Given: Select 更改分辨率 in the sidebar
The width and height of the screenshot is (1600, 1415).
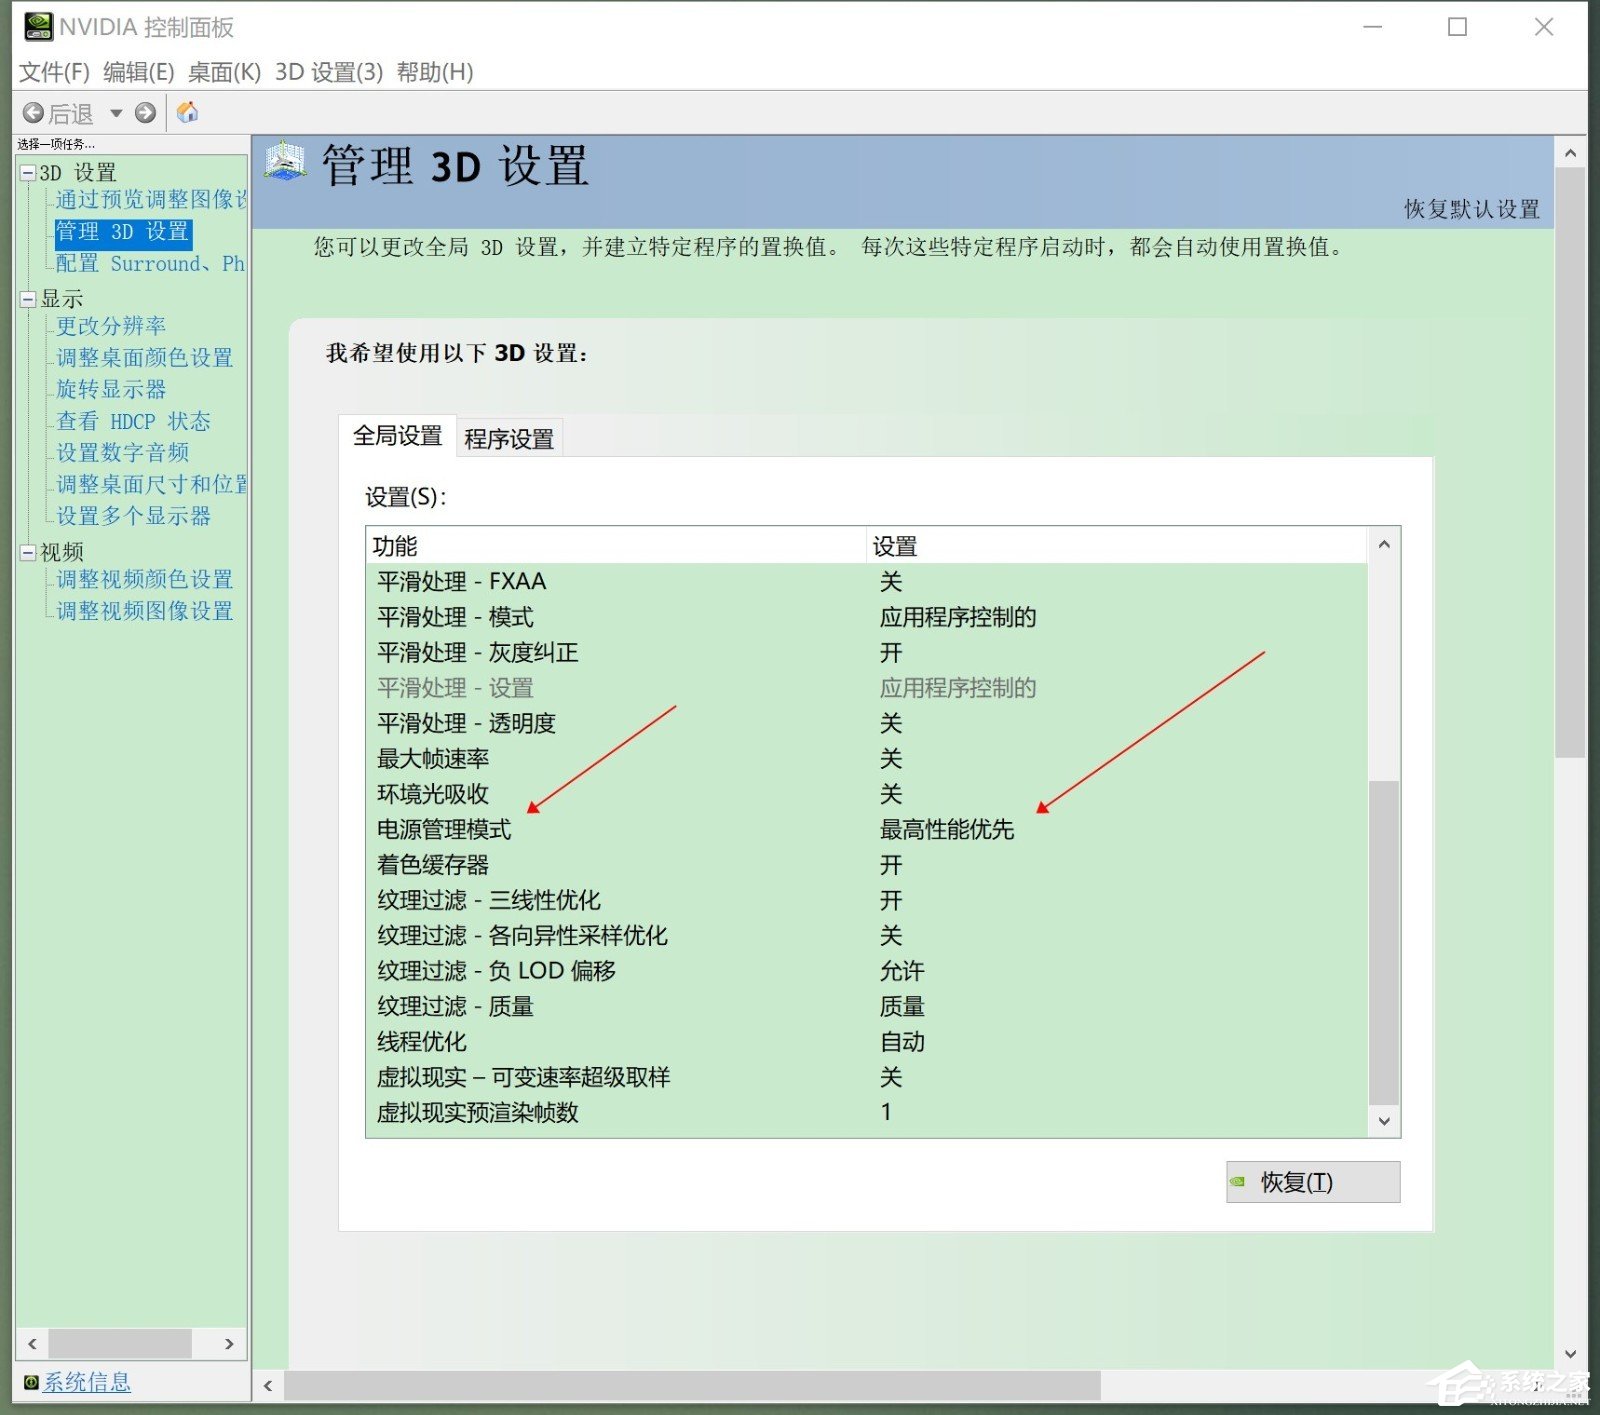Looking at the screenshot, I should click(111, 325).
